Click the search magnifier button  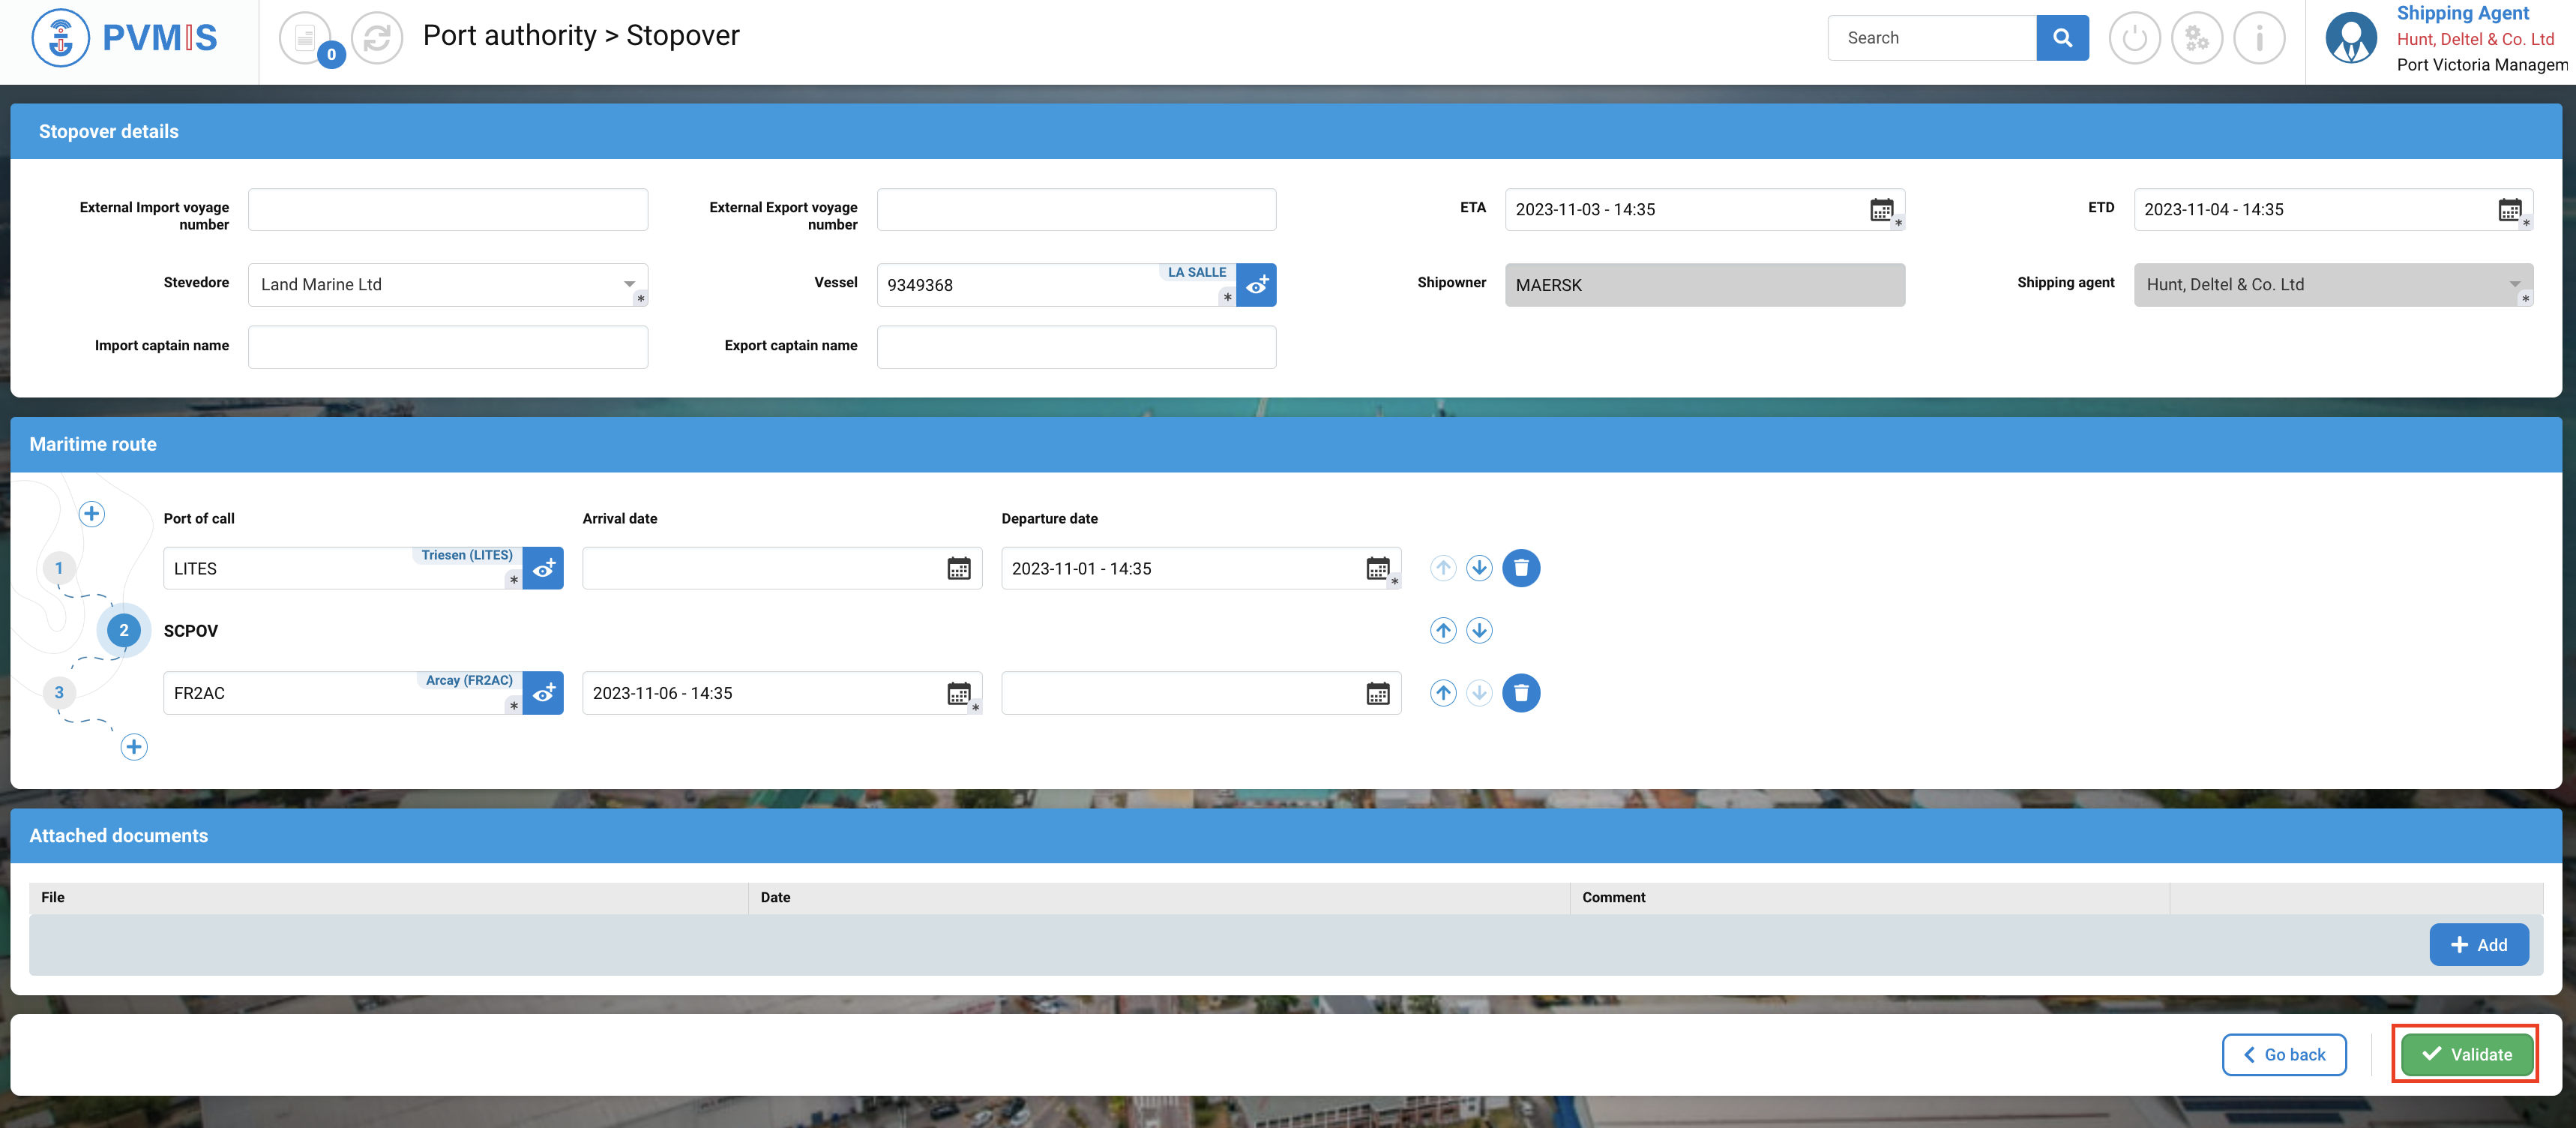[2062, 38]
